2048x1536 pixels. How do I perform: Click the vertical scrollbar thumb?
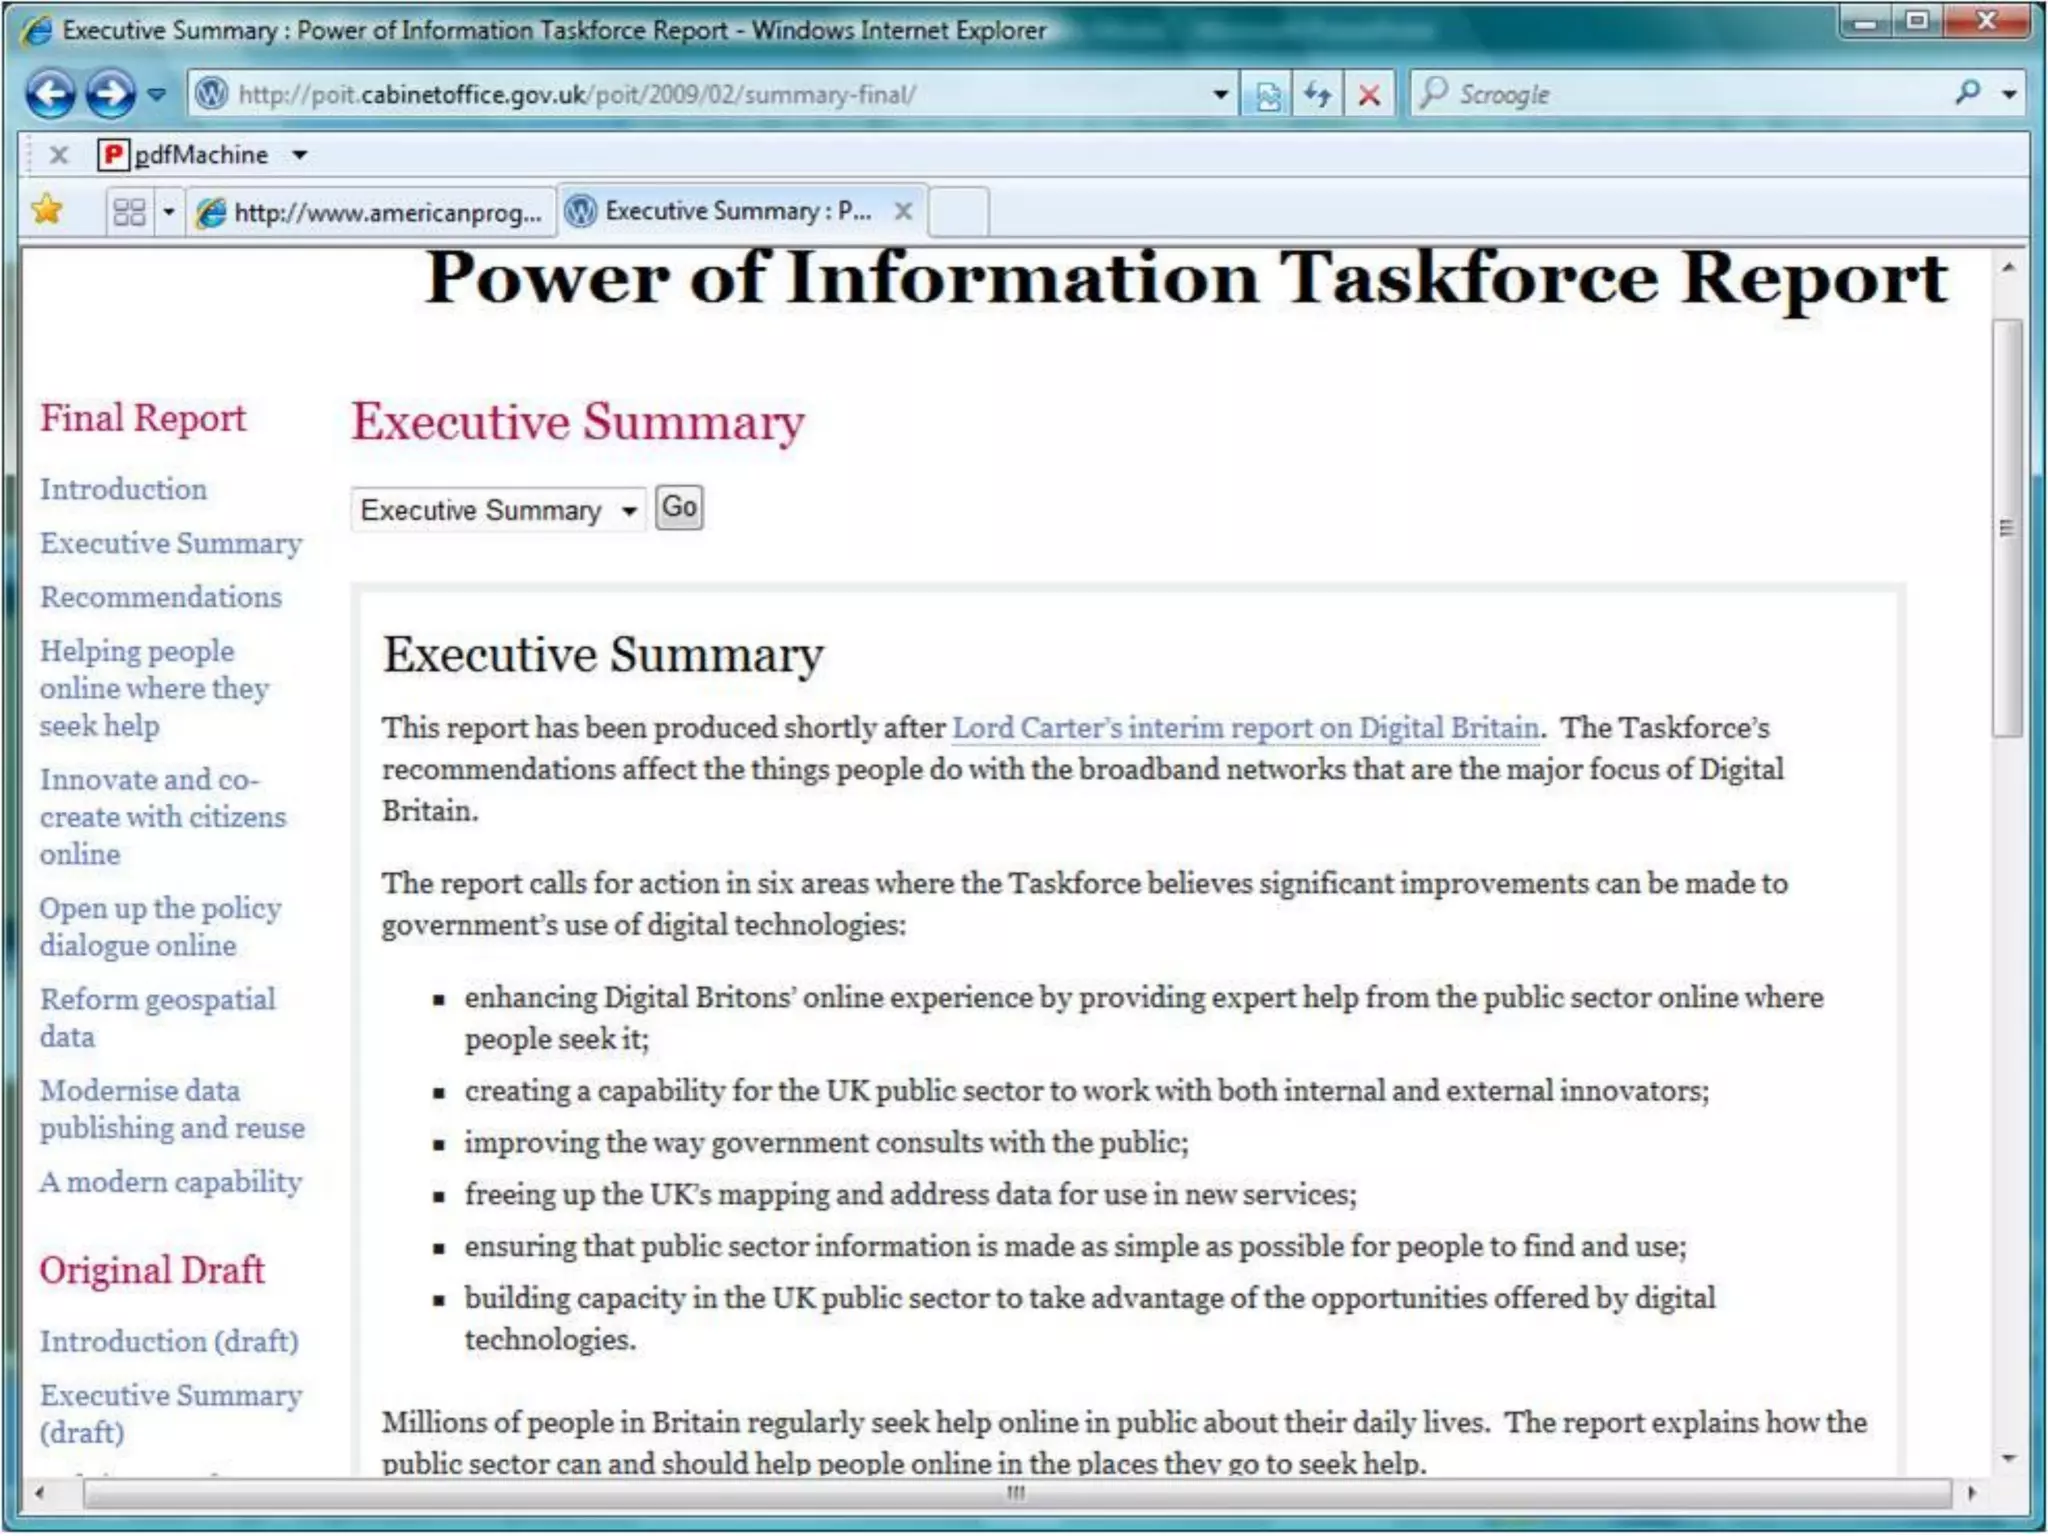tap(2006, 528)
